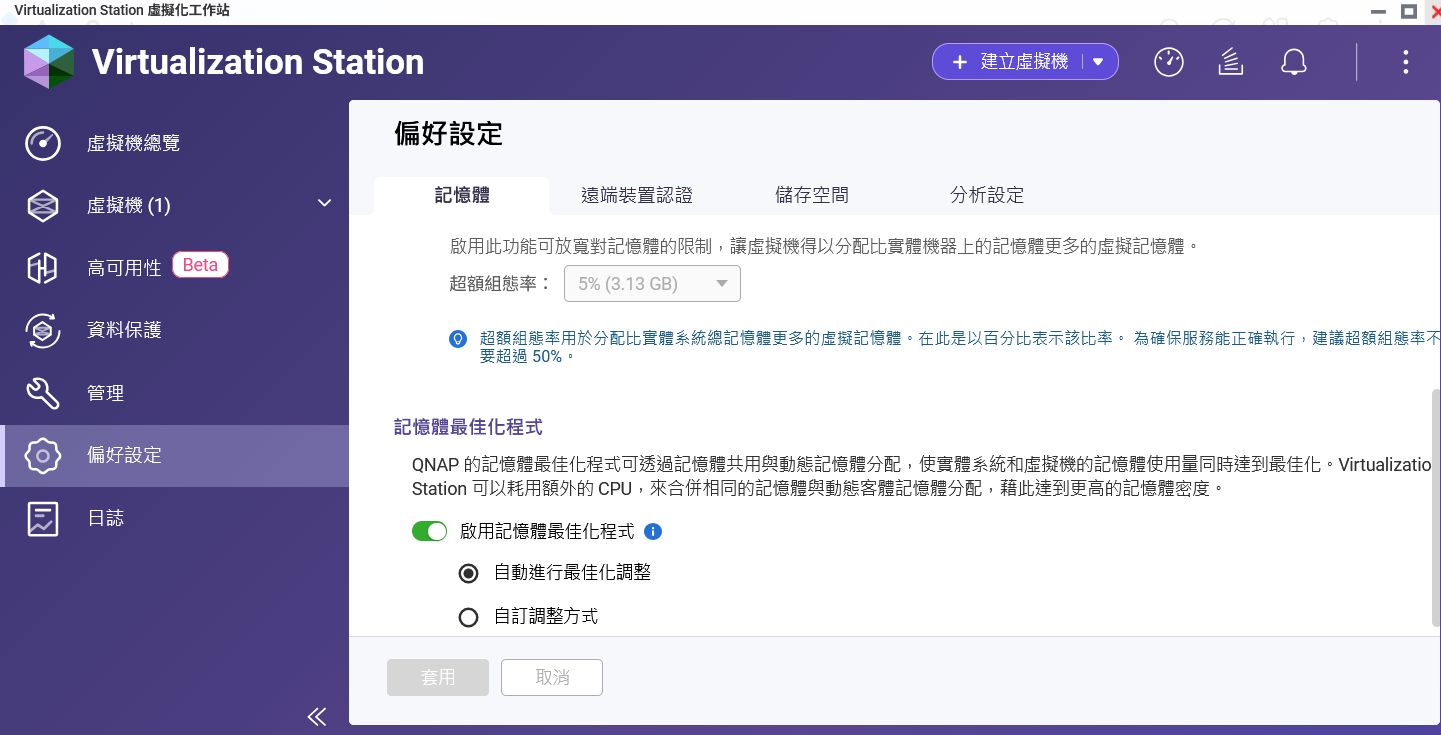Click the info icon beside 啟用記憶體最佳化程式
Viewport: 1441px width, 735px height.
[x=653, y=532]
